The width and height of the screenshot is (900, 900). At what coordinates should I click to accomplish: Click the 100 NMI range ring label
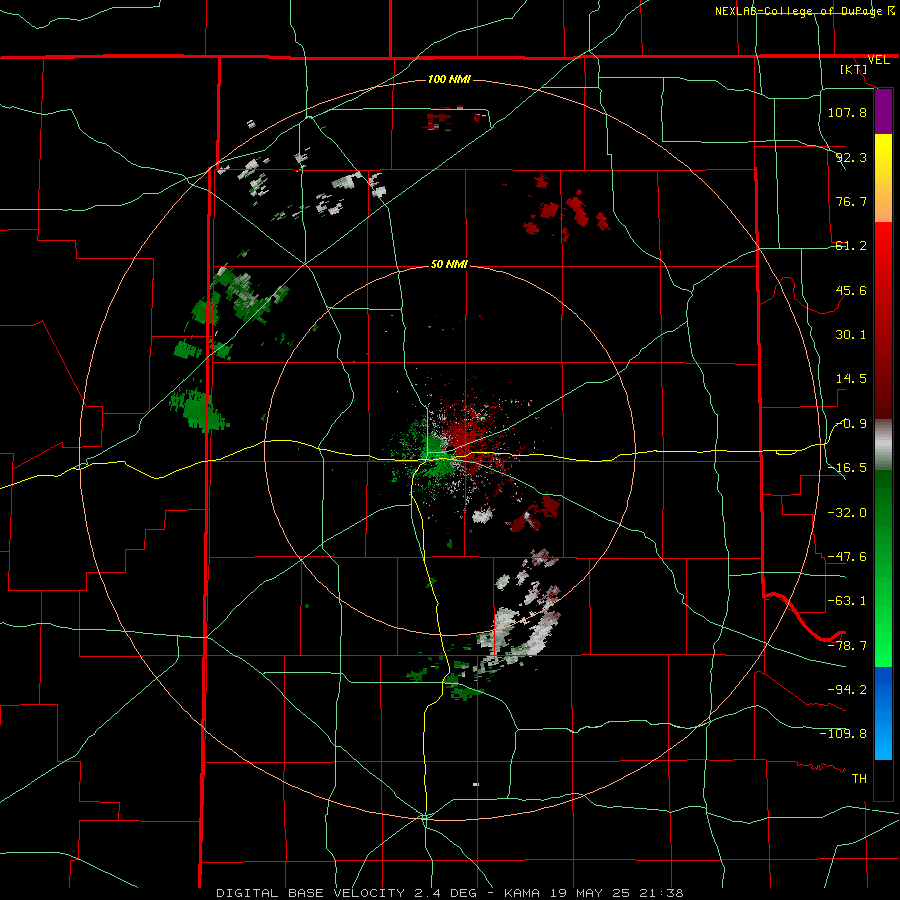point(449,79)
